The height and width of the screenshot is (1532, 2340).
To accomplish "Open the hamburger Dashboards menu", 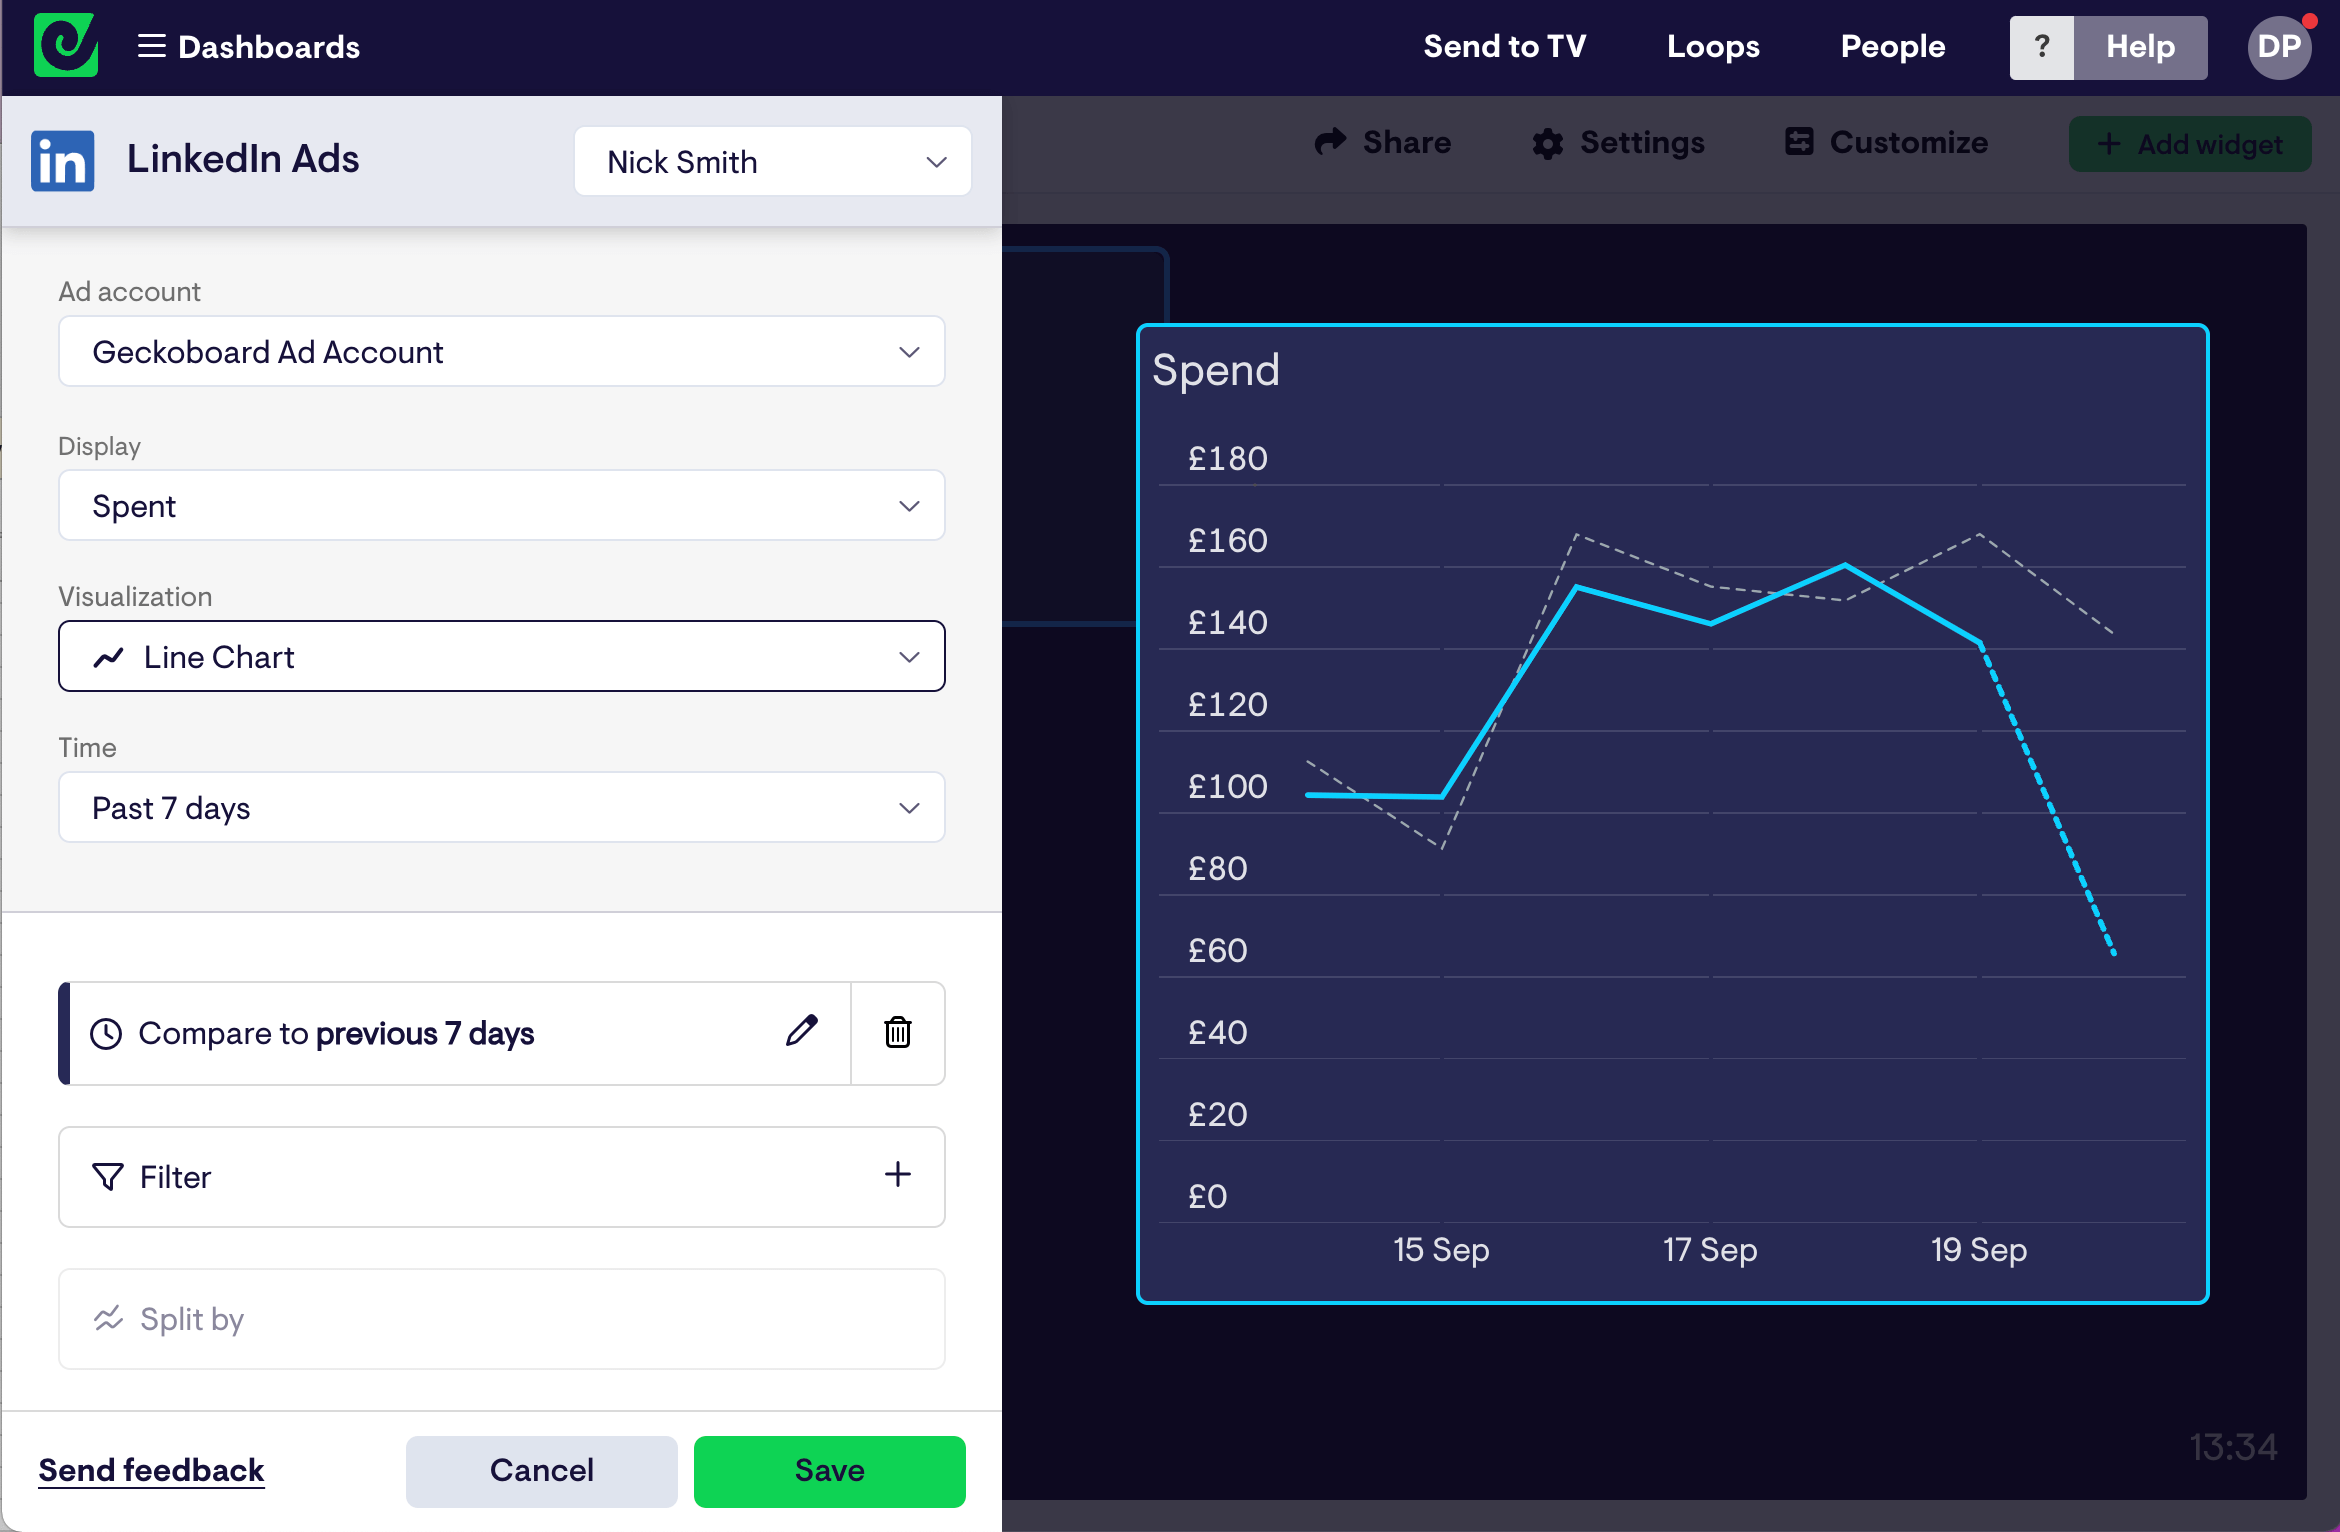I will tap(151, 46).
